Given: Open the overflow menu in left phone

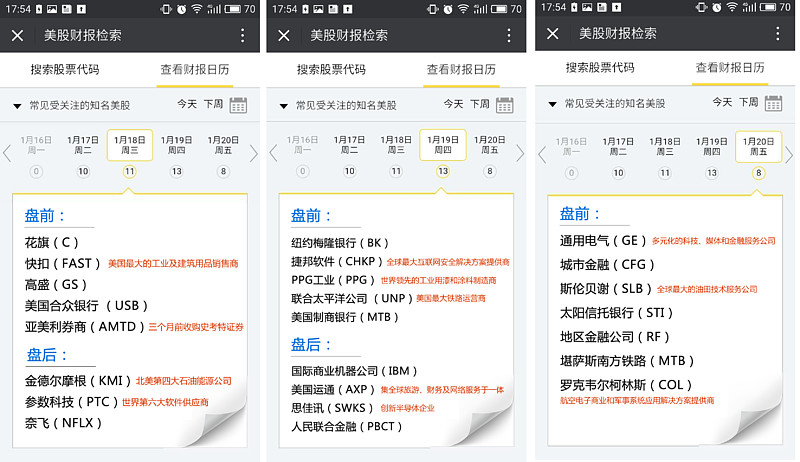Looking at the screenshot, I should tap(242, 35).
